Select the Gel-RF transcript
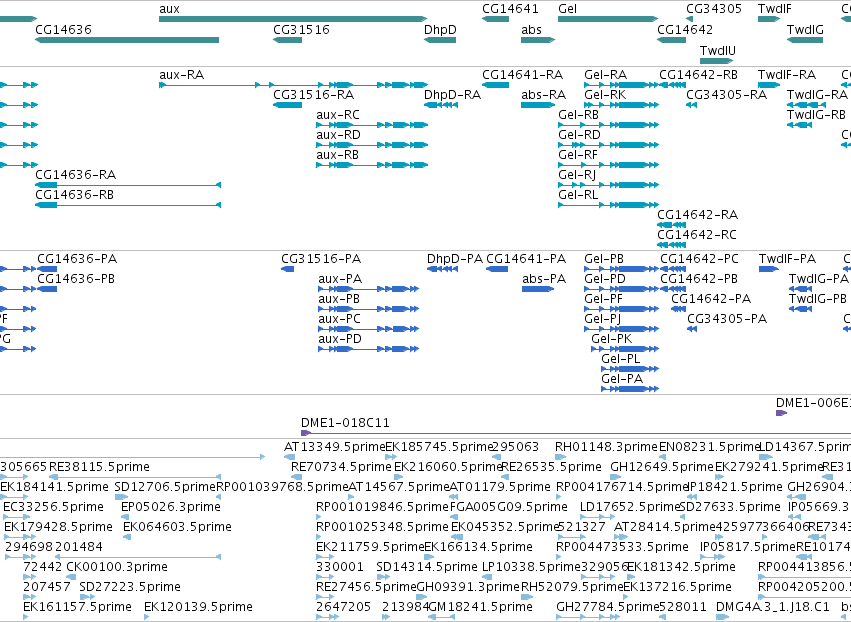The width and height of the screenshot is (851, 622). click(608, 165)
